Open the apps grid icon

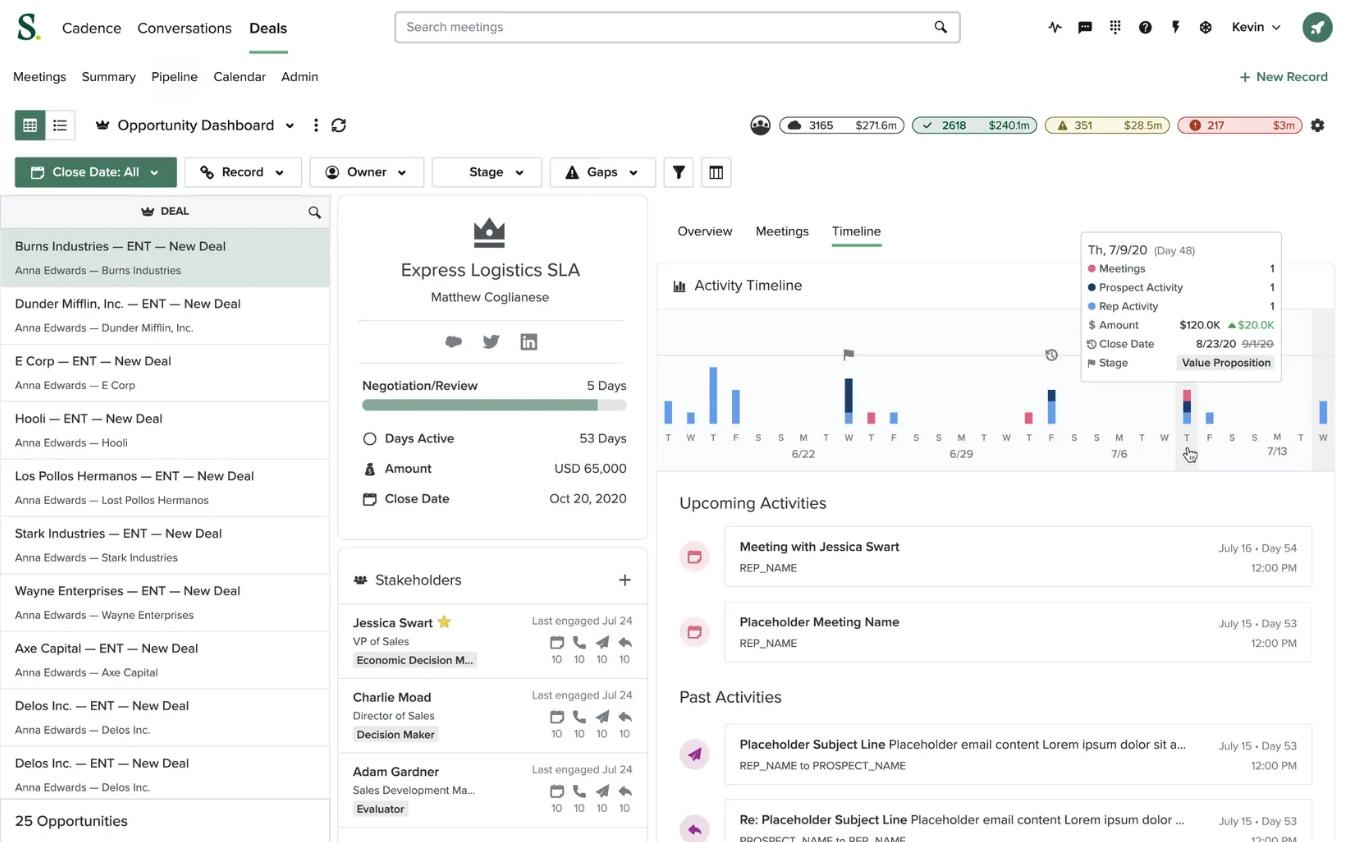coord(1115,27)
